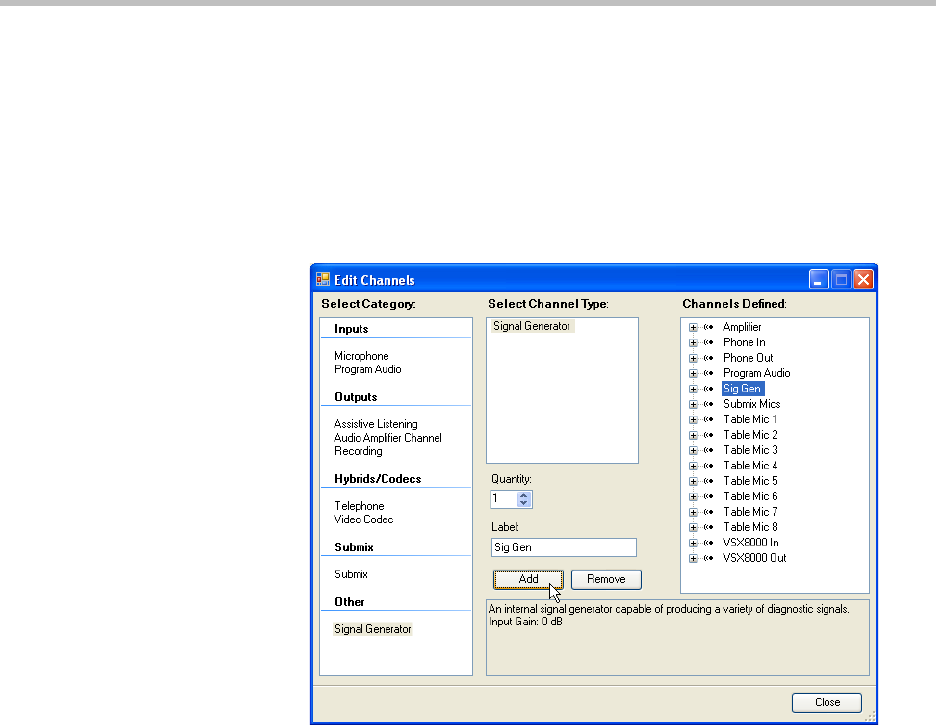Click into the Label text field
The image size is (936, 725).
(x=563, y=547)
